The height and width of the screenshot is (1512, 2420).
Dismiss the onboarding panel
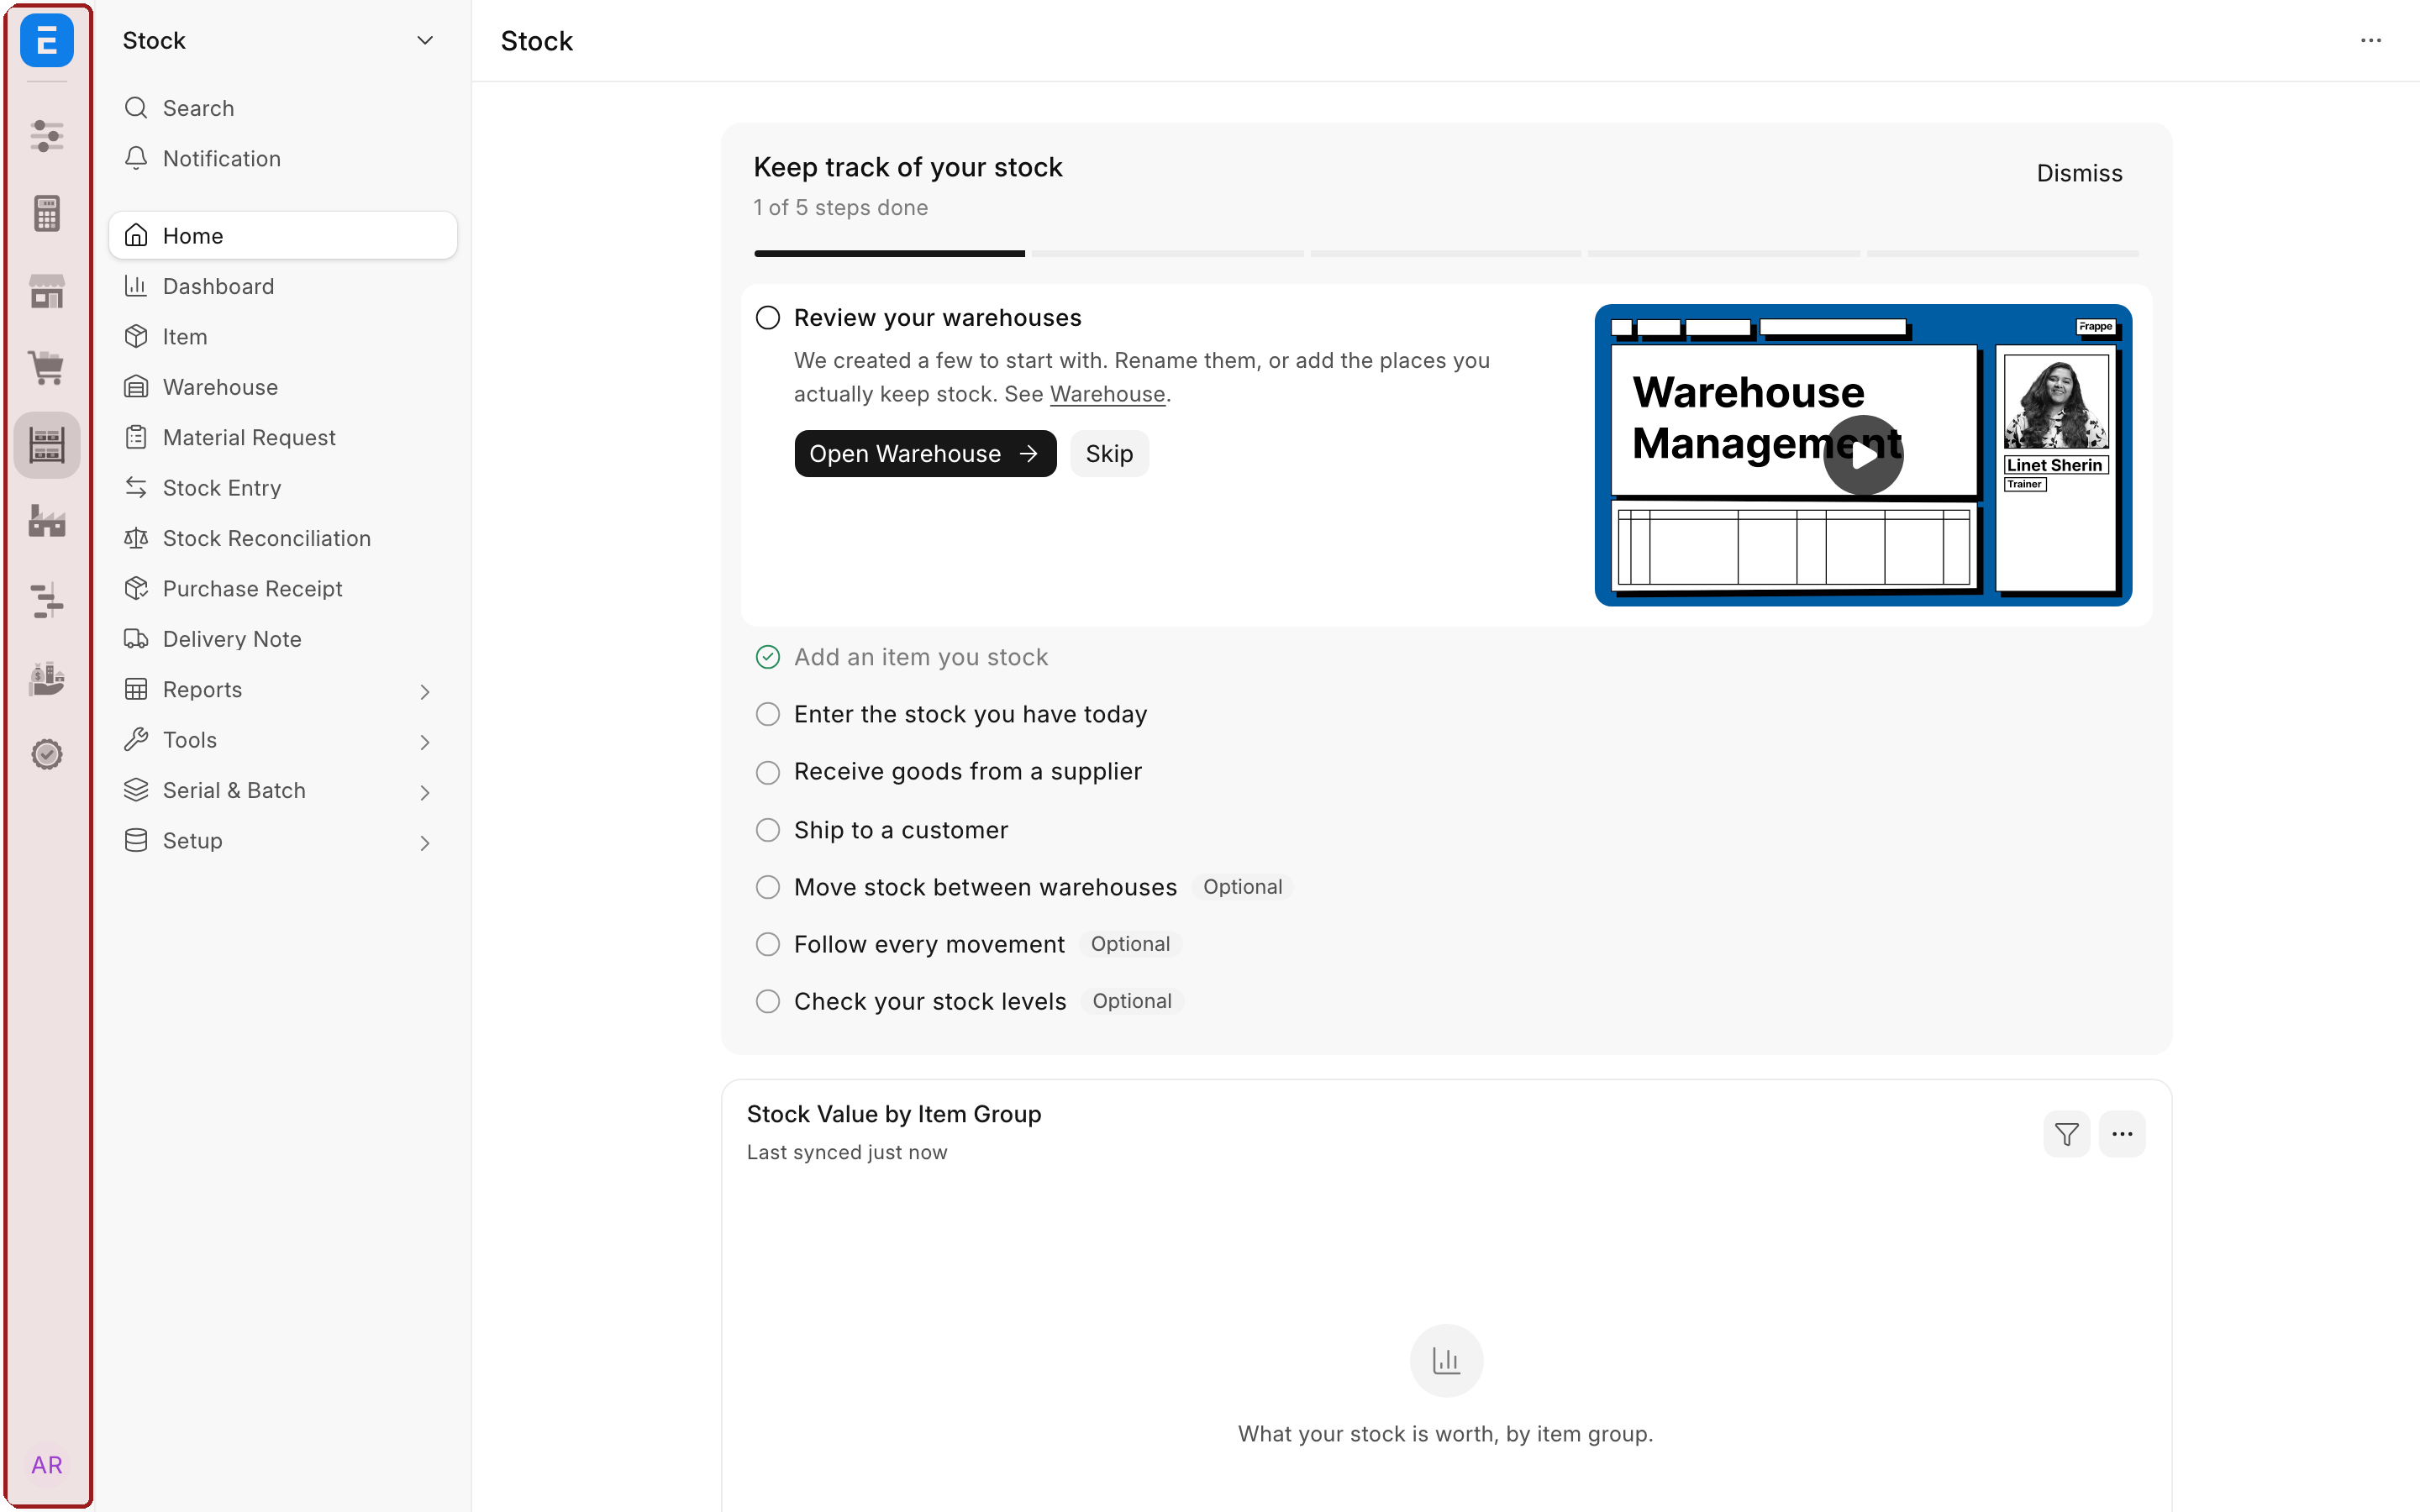click(x=2079, y=173)
